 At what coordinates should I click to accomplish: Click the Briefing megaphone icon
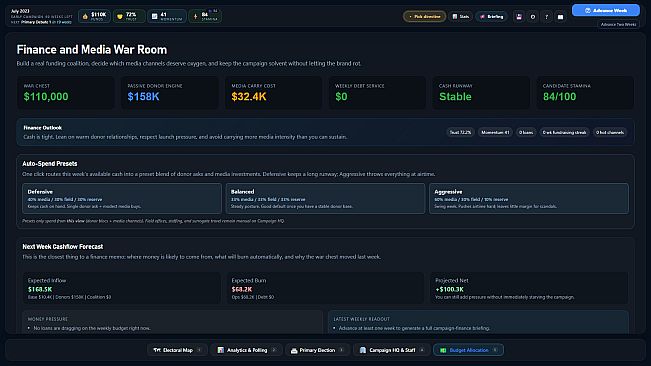pyautogui.click(x=482, y=17)
